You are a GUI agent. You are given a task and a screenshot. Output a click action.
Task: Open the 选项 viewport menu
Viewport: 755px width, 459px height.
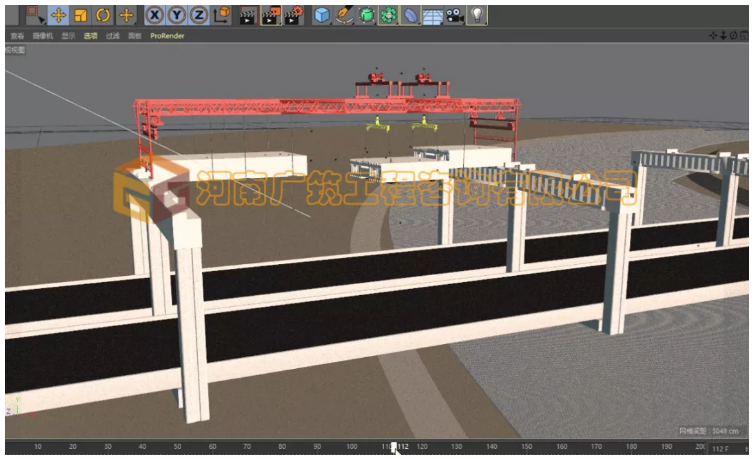(x=91, y=36)
